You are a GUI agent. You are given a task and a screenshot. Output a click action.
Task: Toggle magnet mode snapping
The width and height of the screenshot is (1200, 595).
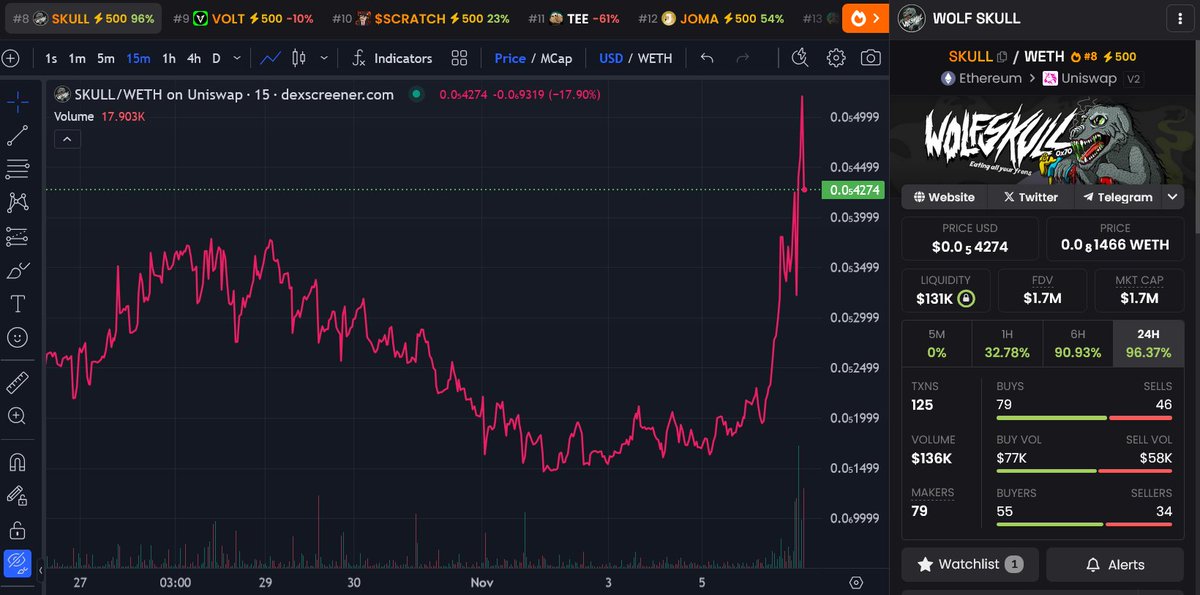[17, 462]
